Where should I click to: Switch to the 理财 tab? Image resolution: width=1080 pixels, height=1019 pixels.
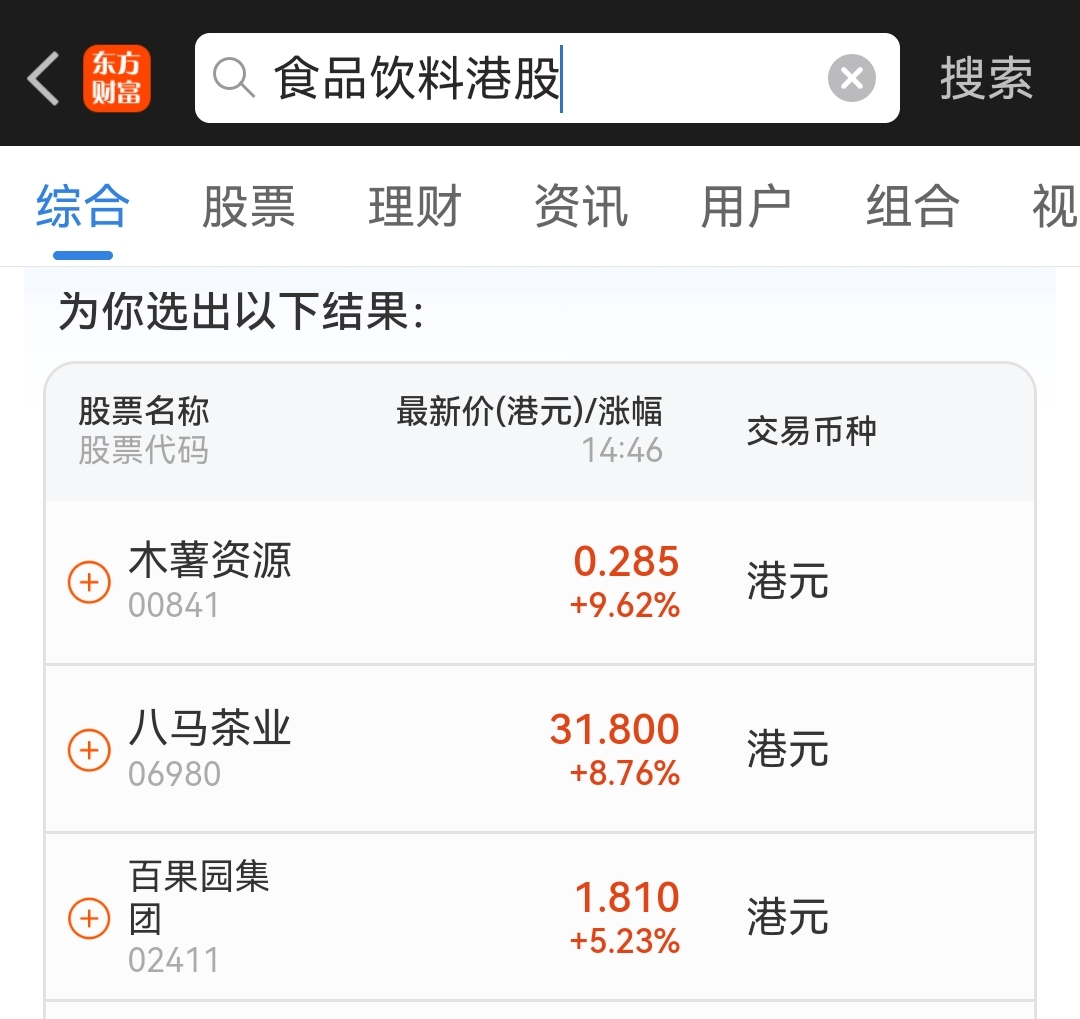pyautogui.click(x=414, y=207)
